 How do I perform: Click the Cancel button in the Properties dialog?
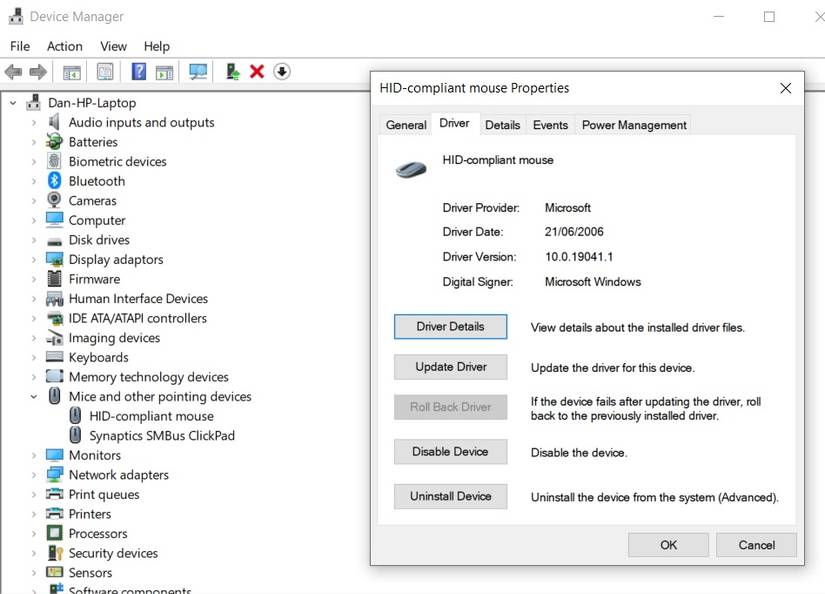pos(756,545)
